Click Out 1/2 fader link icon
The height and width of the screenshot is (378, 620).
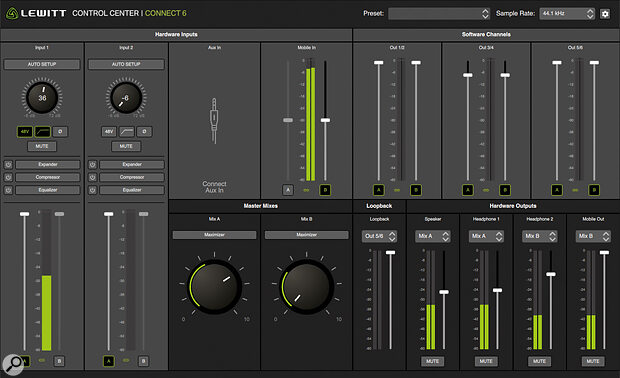(397, 190)
